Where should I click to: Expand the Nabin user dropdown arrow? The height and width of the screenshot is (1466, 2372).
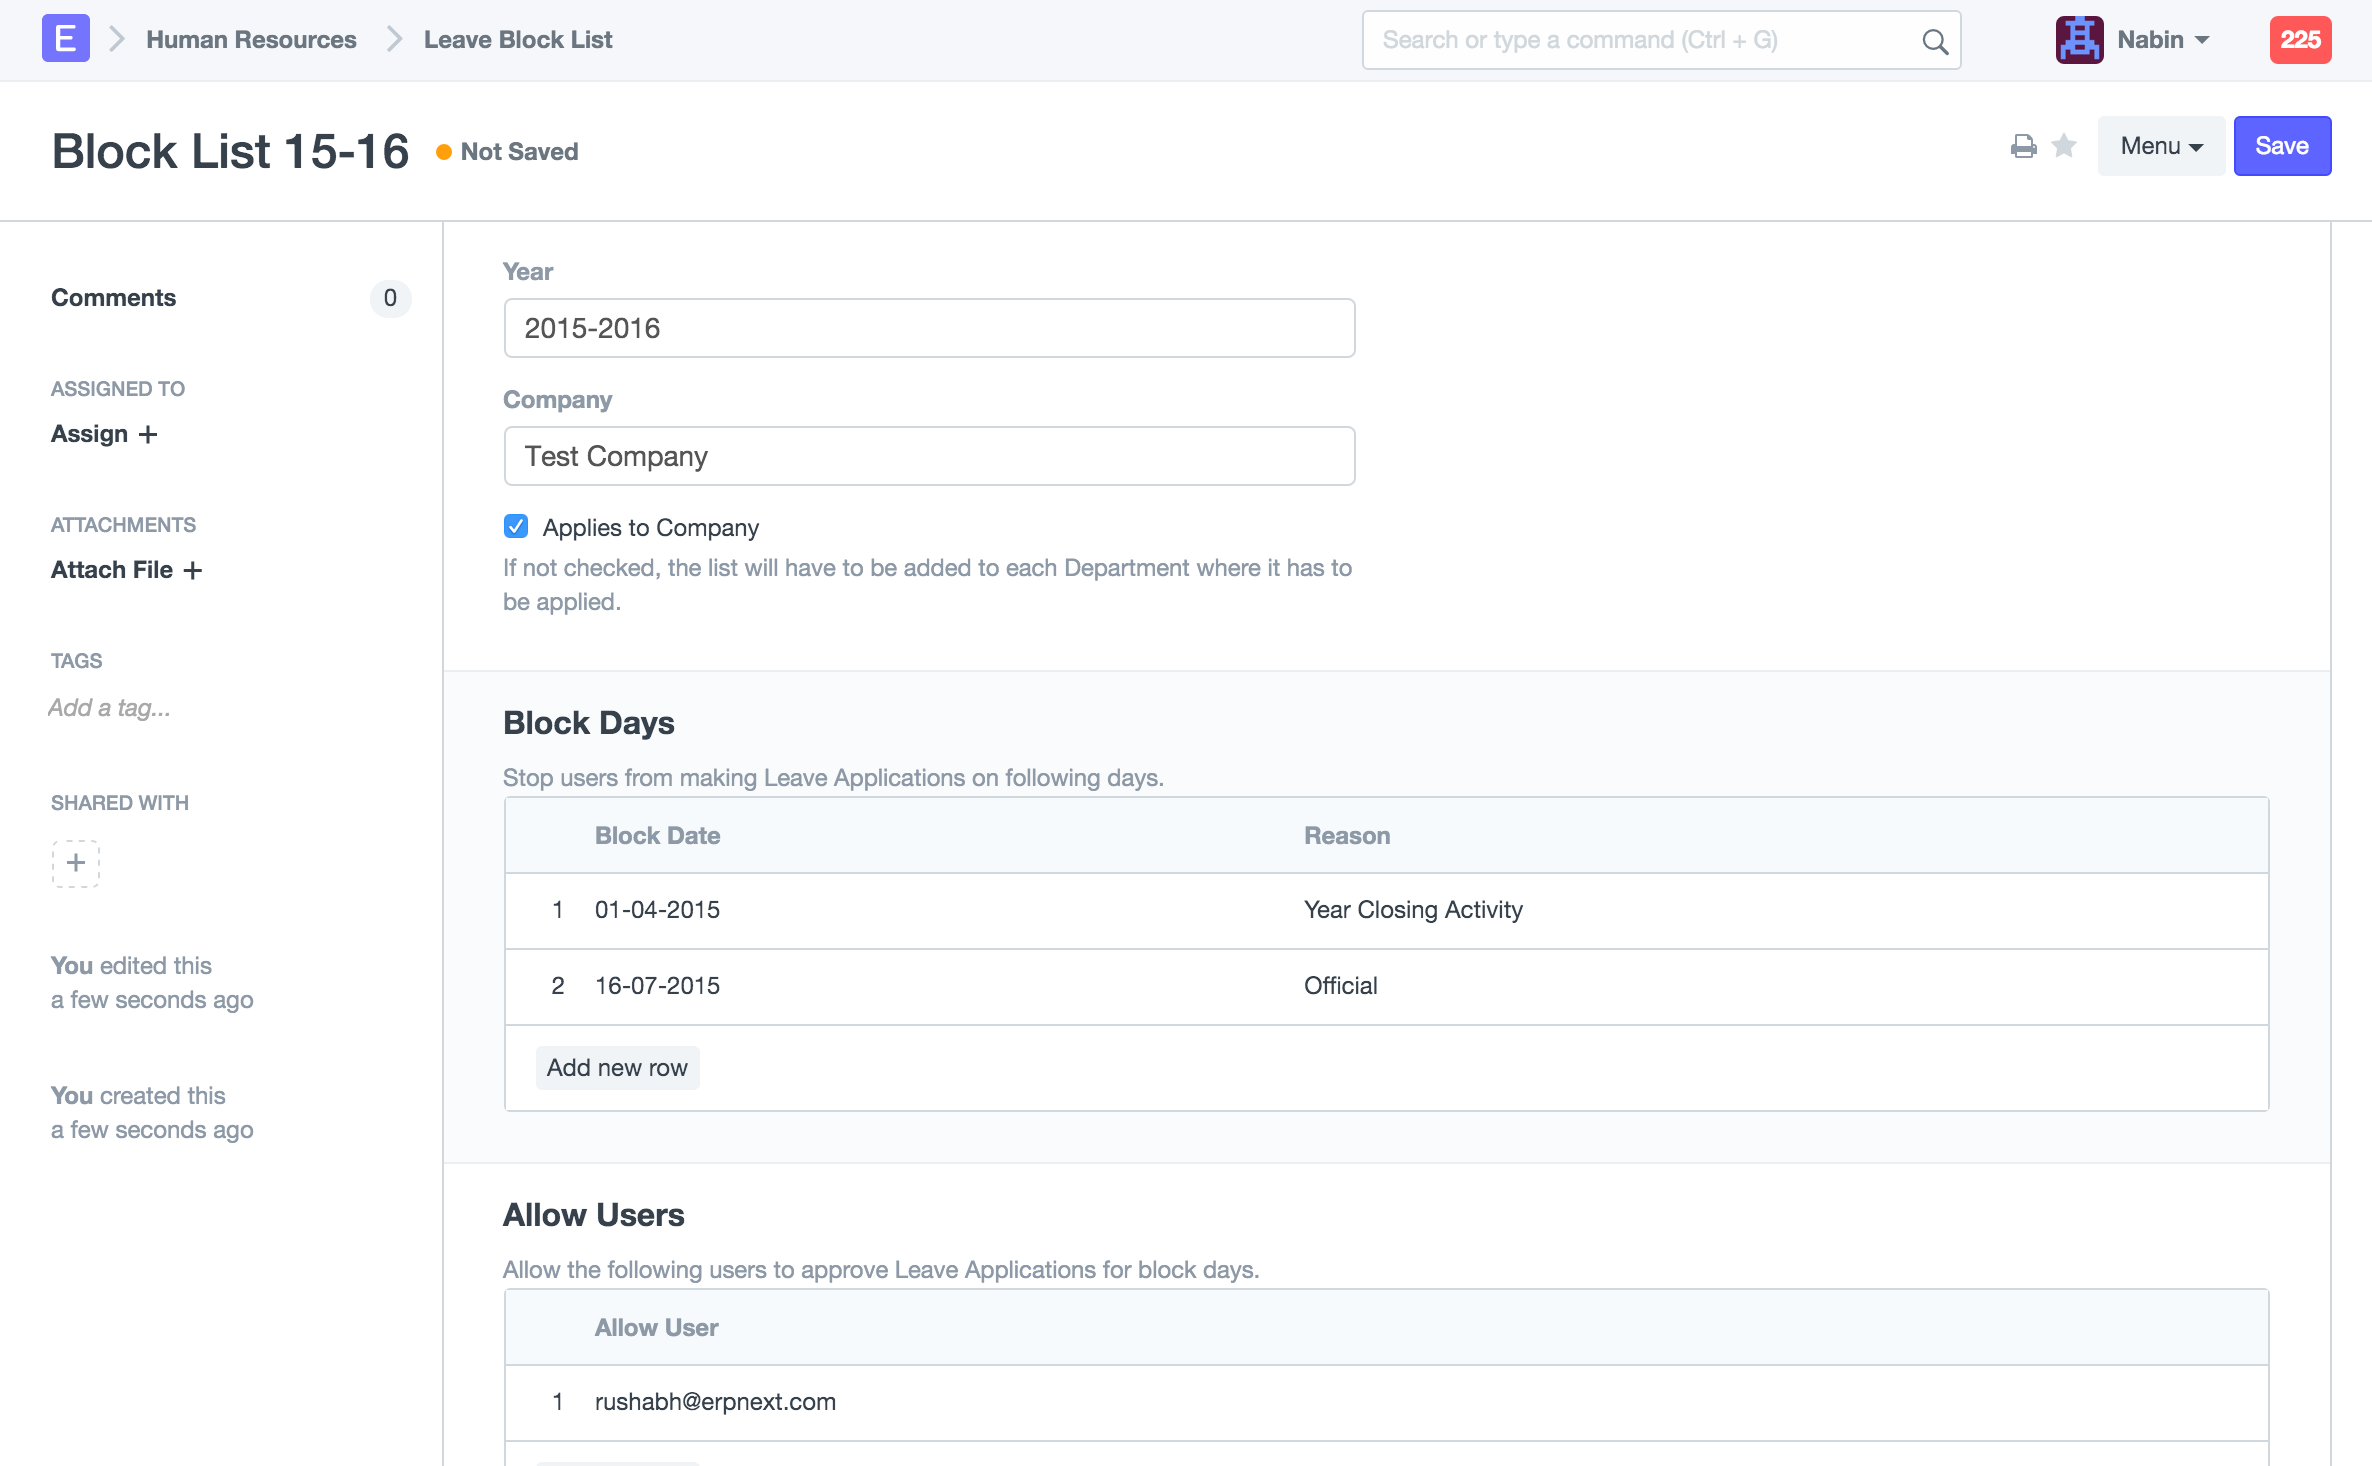pos(2202,40)
